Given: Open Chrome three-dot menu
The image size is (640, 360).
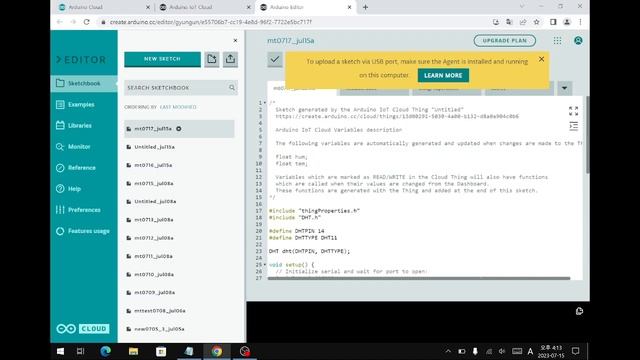Looking at the screenshot, I should (580, 22).
